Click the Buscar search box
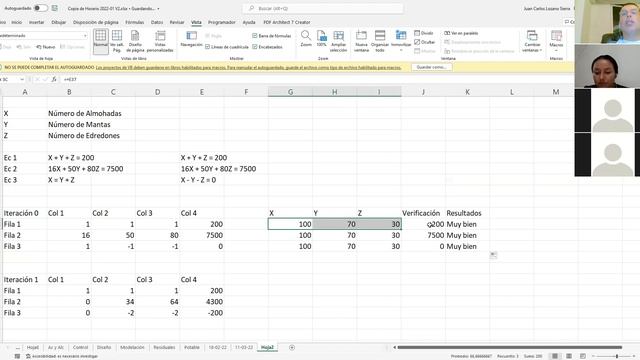This screenshot has width=640, height=360. point(323,8)
